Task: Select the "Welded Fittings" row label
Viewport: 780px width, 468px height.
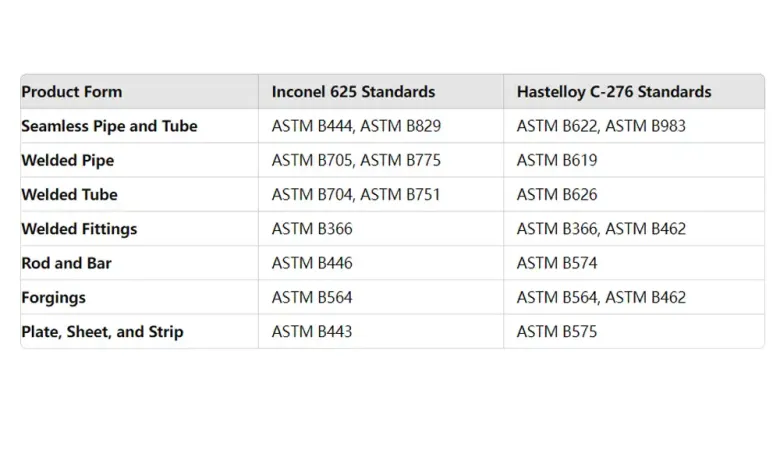Action: [x=79, y=228]
